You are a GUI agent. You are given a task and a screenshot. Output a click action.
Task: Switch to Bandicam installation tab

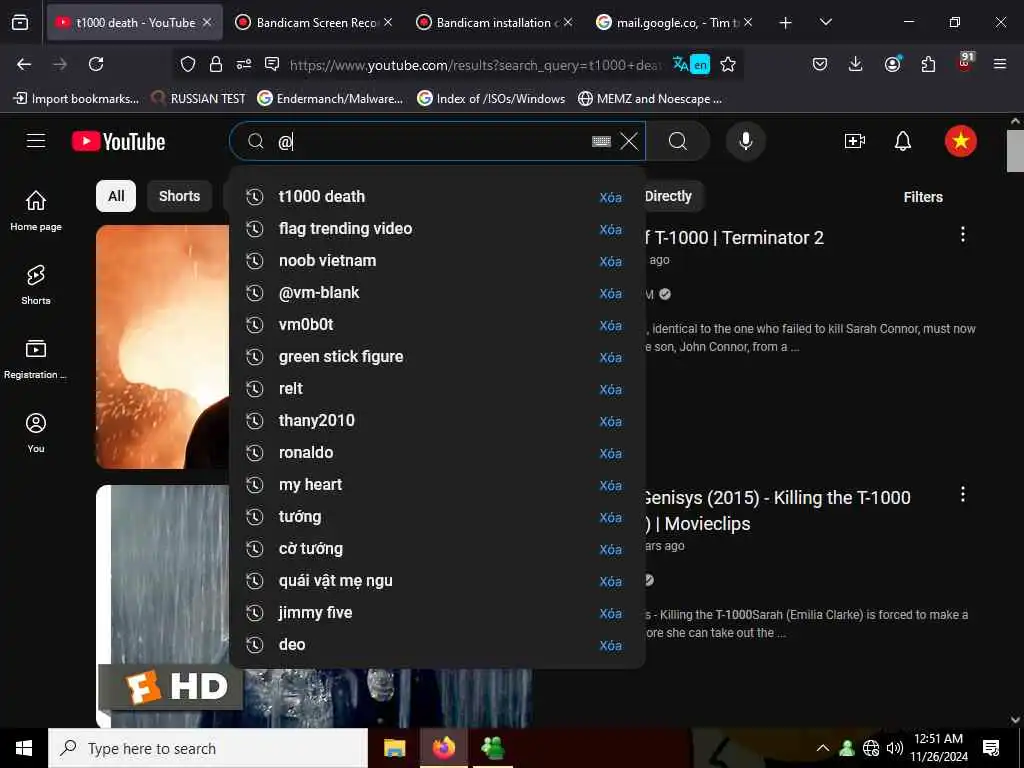point(494,22)
